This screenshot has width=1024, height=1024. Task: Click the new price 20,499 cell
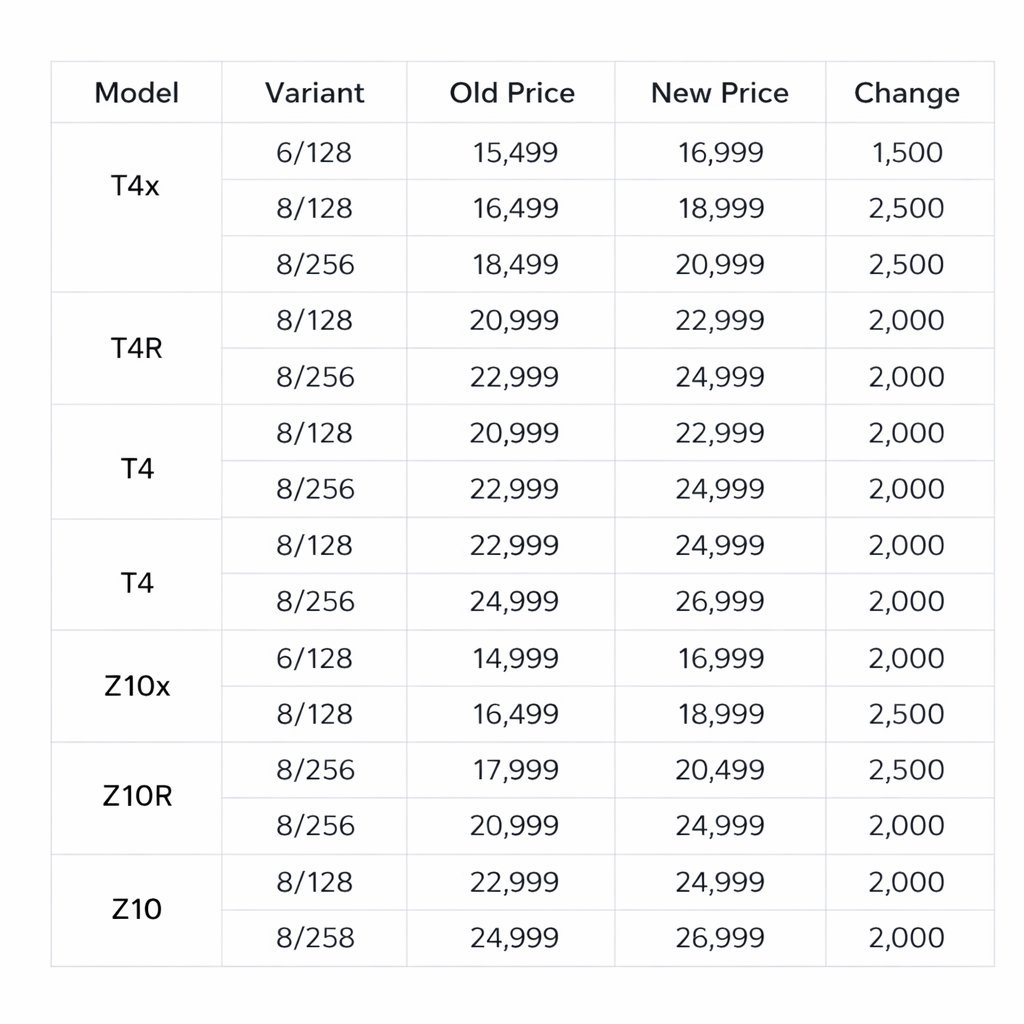click(721, 770)
